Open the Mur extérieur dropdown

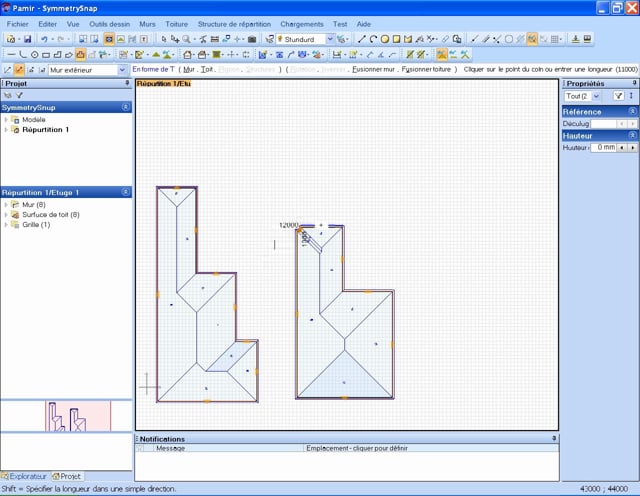click(x=122, y=70)
